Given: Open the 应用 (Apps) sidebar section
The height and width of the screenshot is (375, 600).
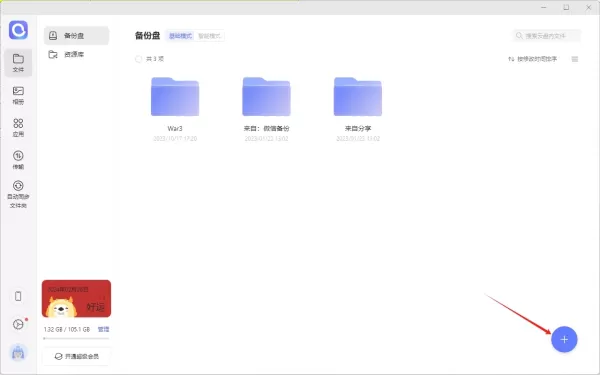Looking at the screenshot, I should tap(18, 127).
